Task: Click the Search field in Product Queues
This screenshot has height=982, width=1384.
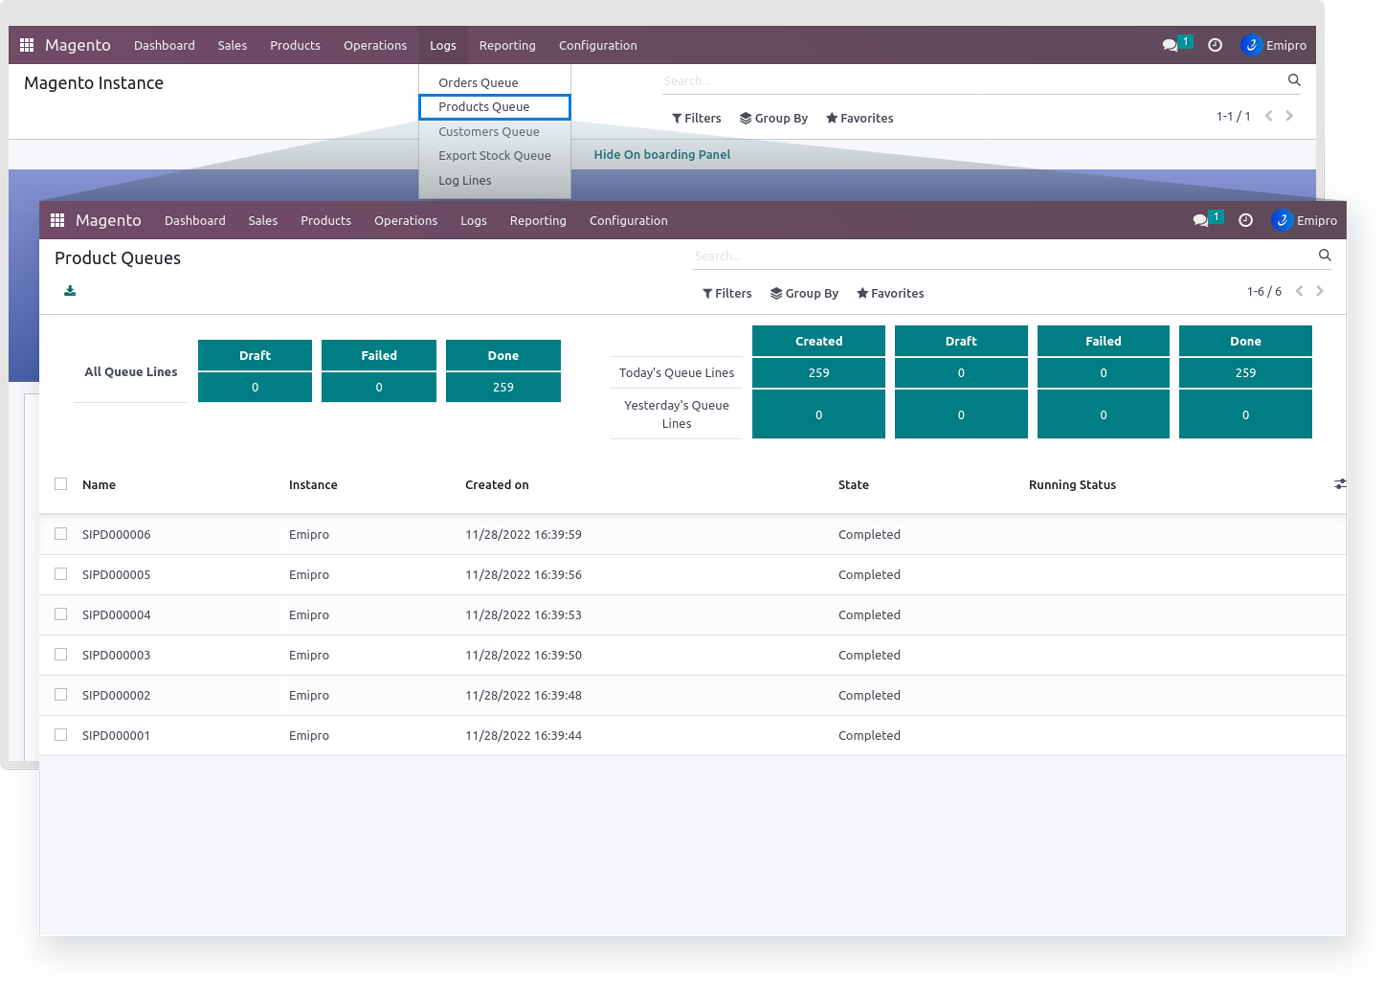Action: coord(1000,256)
